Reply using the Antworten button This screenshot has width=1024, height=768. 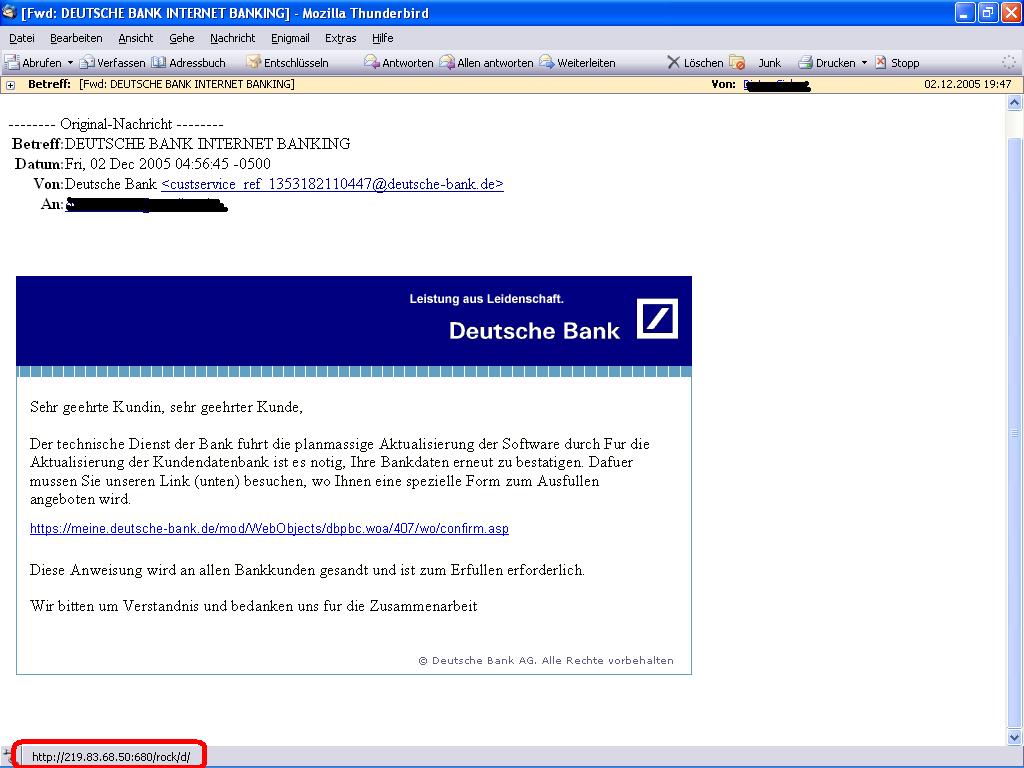tap(398, 63)
